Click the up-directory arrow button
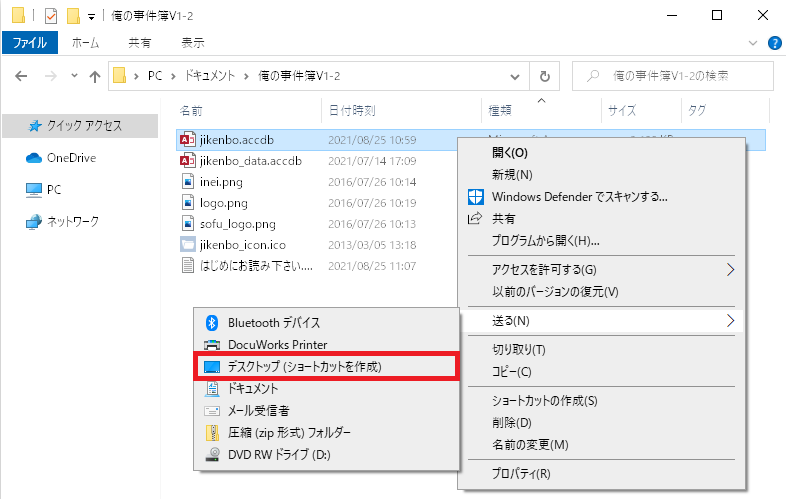Image resolution: width=787 pixels, height=499 pixels. point(95,76)
